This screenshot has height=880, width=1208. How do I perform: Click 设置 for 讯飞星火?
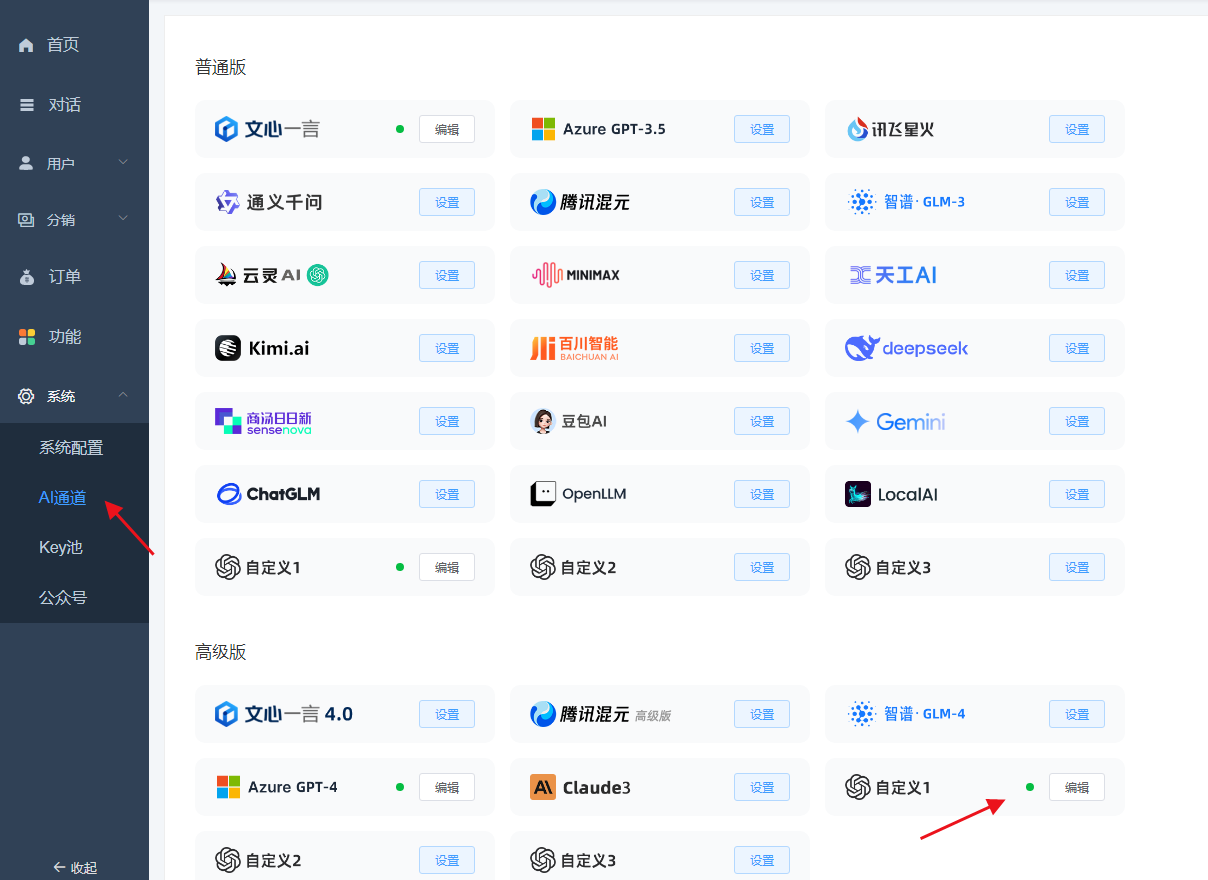[1077, 129]
